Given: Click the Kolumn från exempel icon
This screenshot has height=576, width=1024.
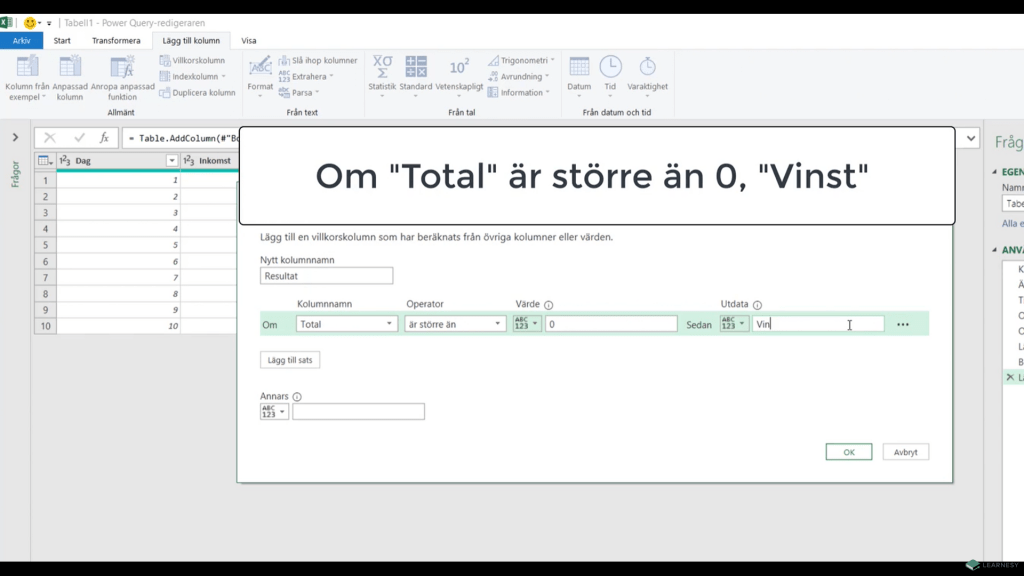Looking at the screenshot, I should [27, 68].
